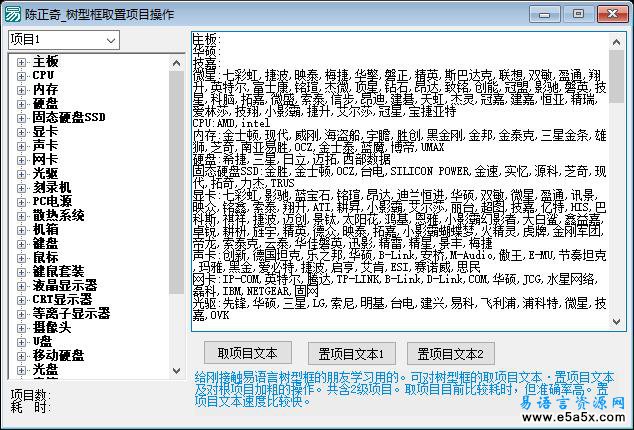Expand the 声卡 tree node
Viewport: 634px width, 430px height.
(x=21, y=146)
